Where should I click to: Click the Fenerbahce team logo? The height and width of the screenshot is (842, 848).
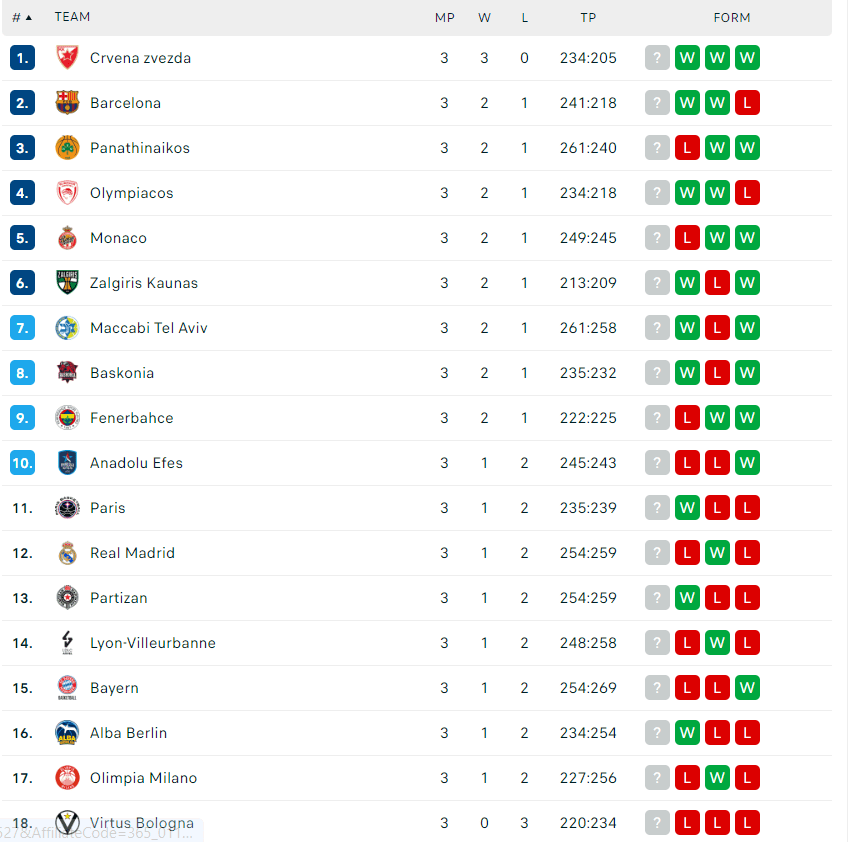pos(67,418)
